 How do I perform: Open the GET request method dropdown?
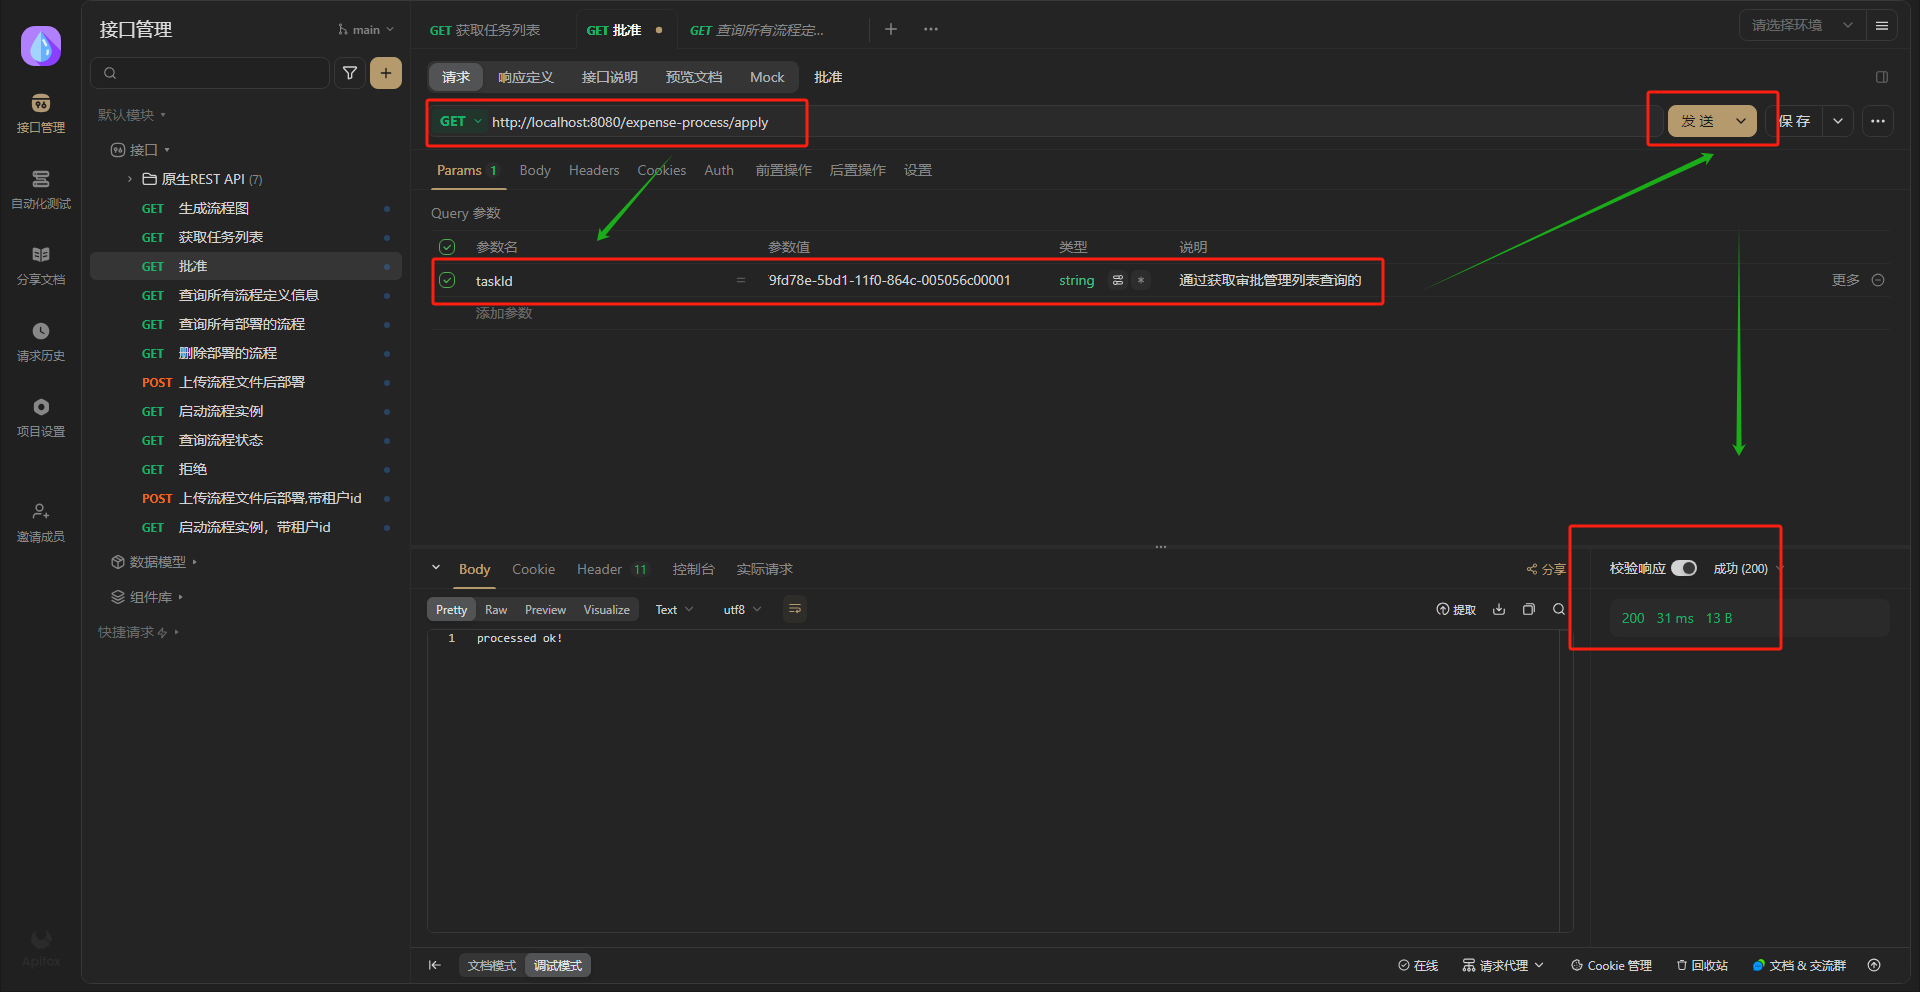(459, 121)
